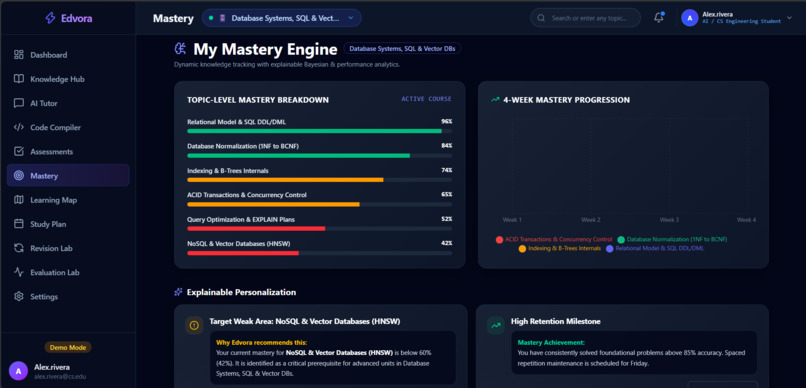This screenshot has height=388, width=806.
Task: Click the Query Optimization & EXPLAIN Plans label
Action: pos(241,219)
